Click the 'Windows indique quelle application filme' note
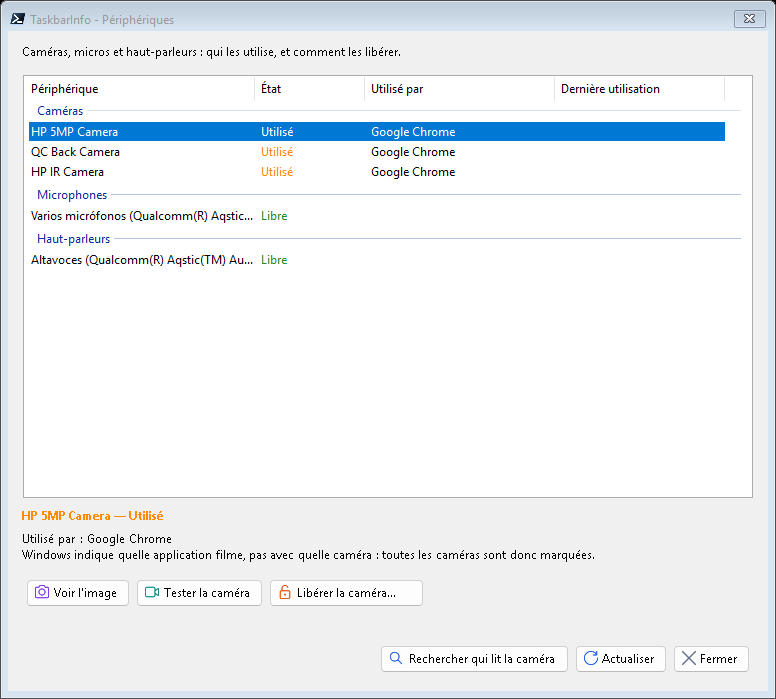 [x=308, y=555]
